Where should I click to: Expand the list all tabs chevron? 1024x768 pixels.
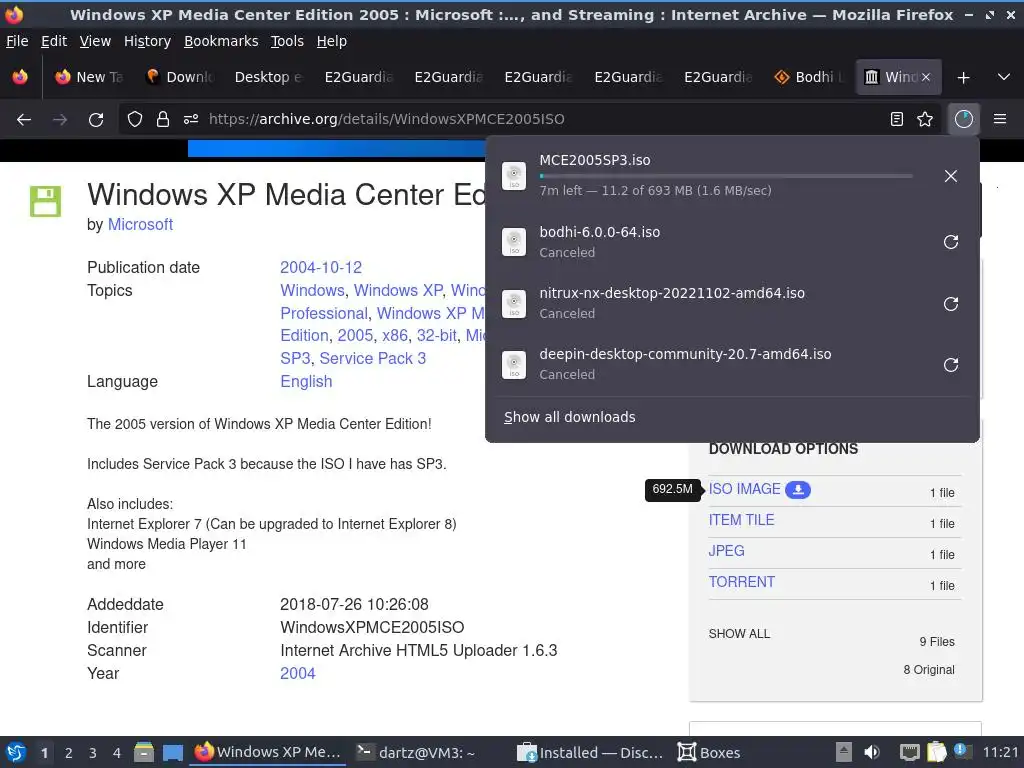1004,78
